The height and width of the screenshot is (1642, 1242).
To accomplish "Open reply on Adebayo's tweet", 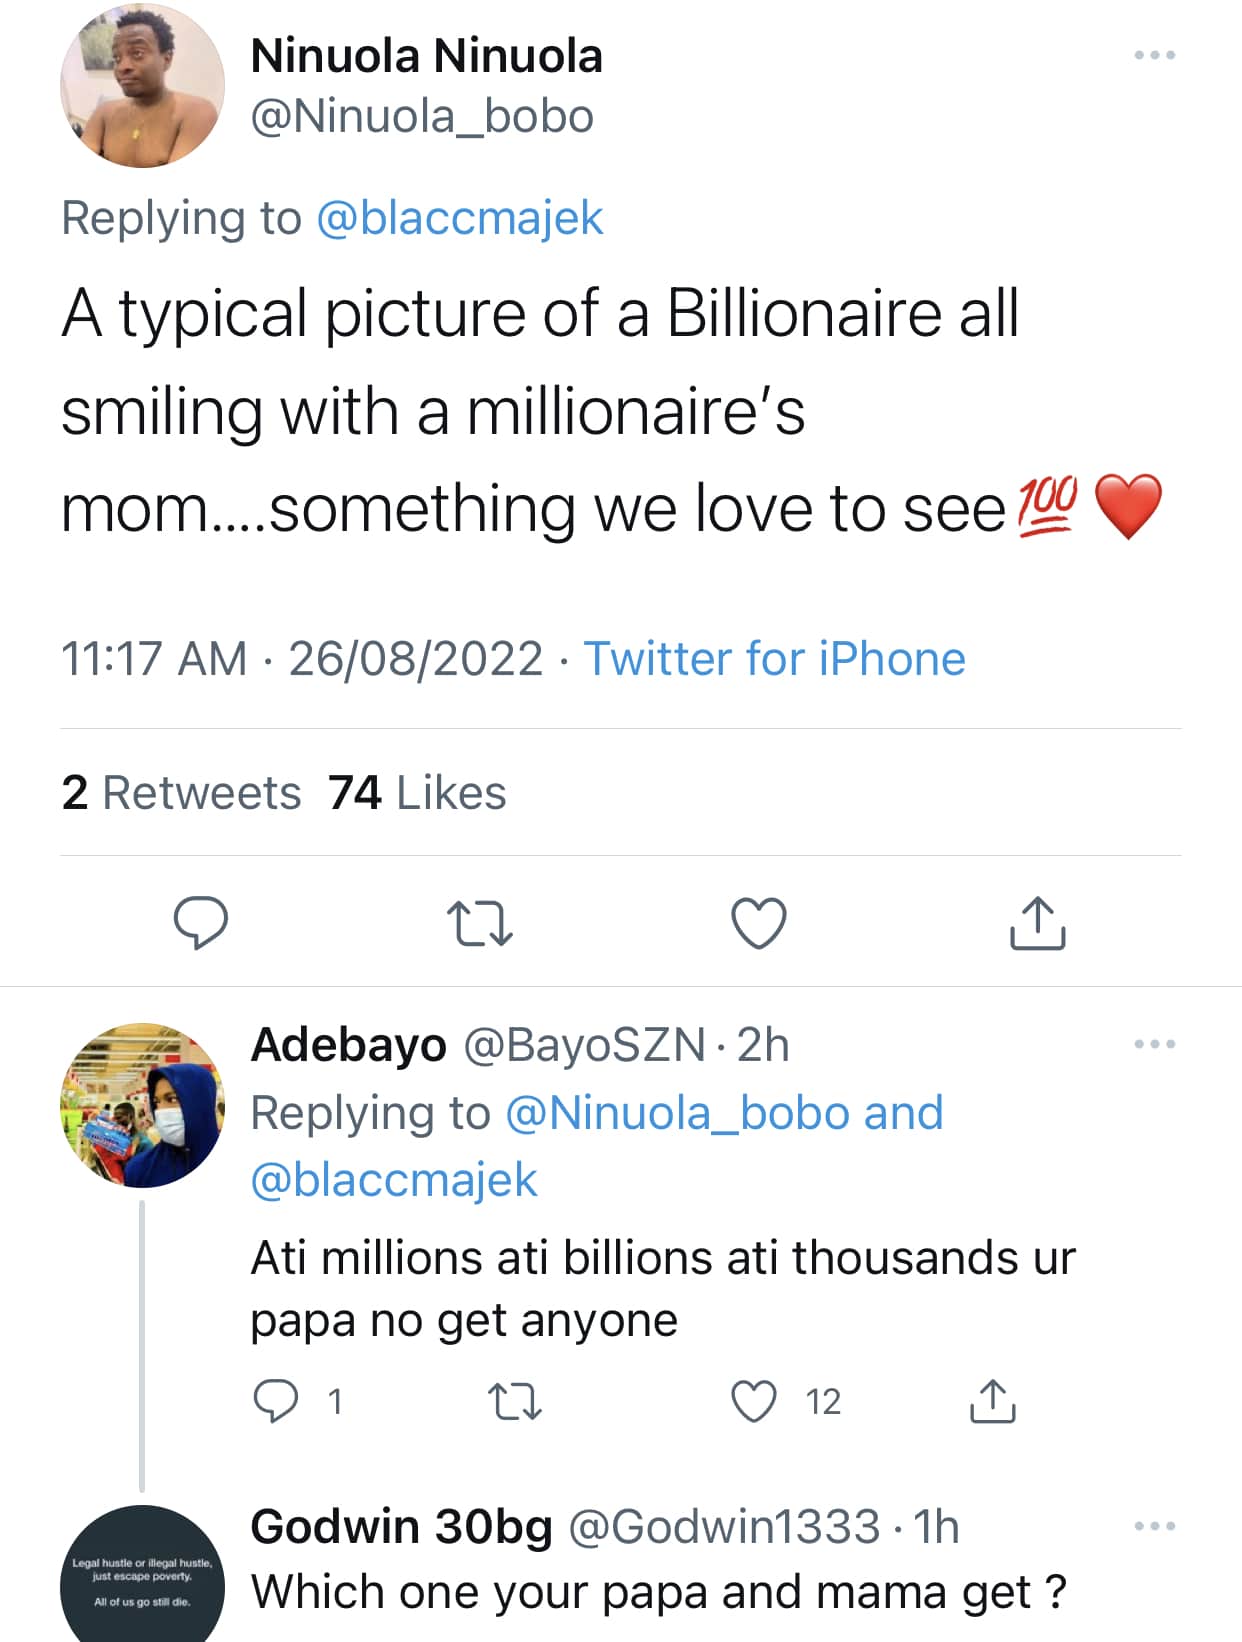I will click(275, 1401).
